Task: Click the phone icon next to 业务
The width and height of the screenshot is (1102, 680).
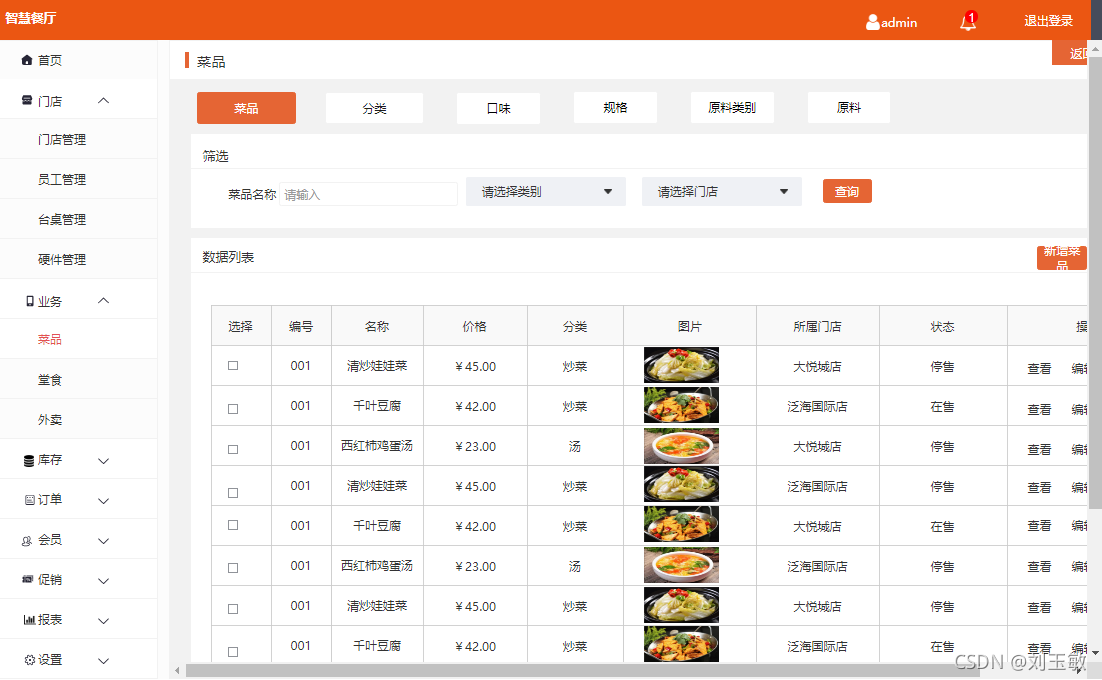Action: [x=30, y=301]
